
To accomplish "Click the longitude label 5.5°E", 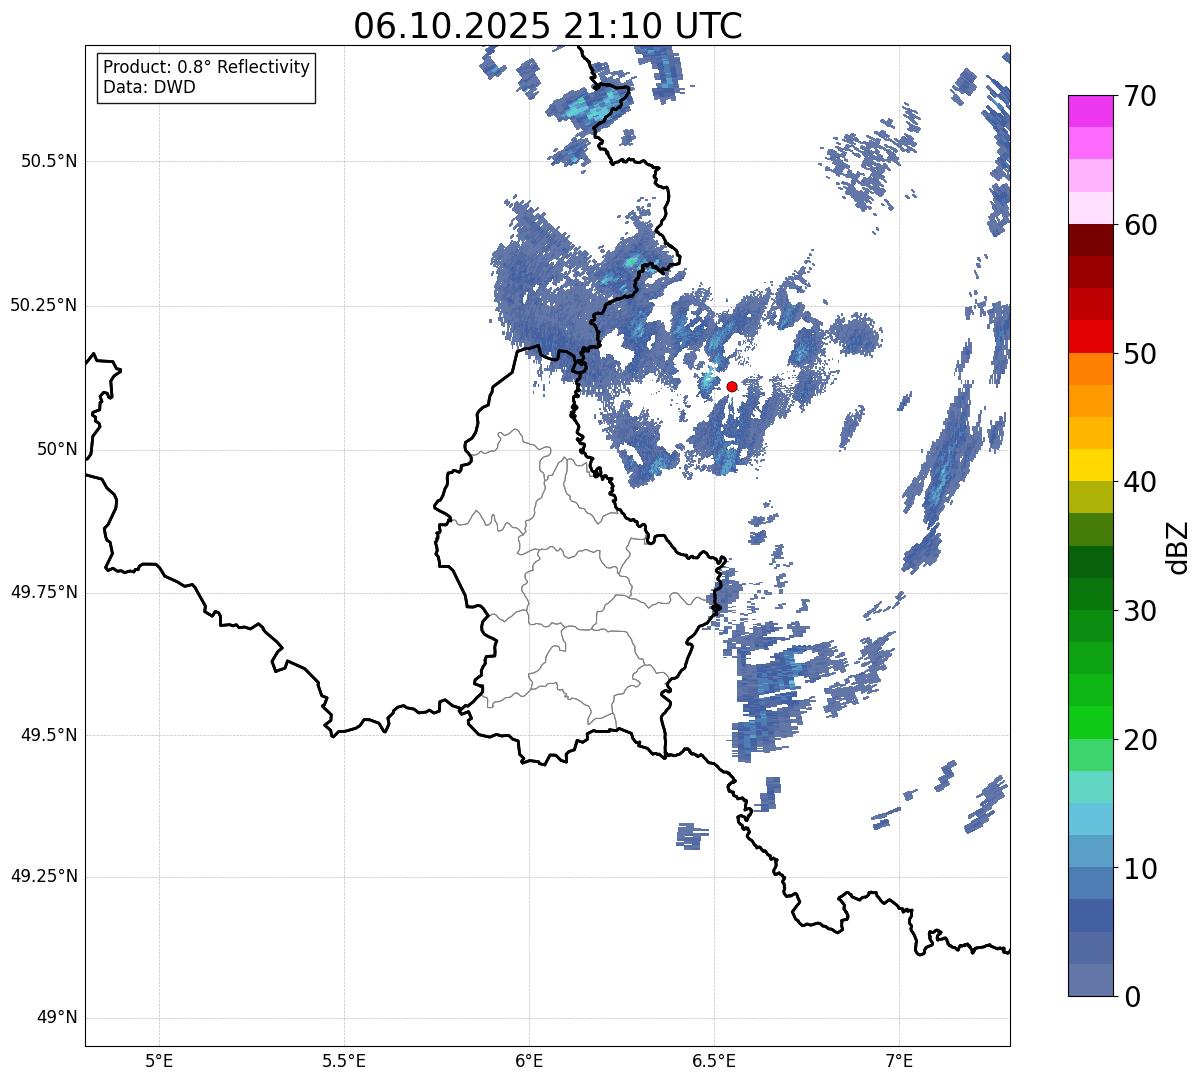I will click(x=344, y=1060).
